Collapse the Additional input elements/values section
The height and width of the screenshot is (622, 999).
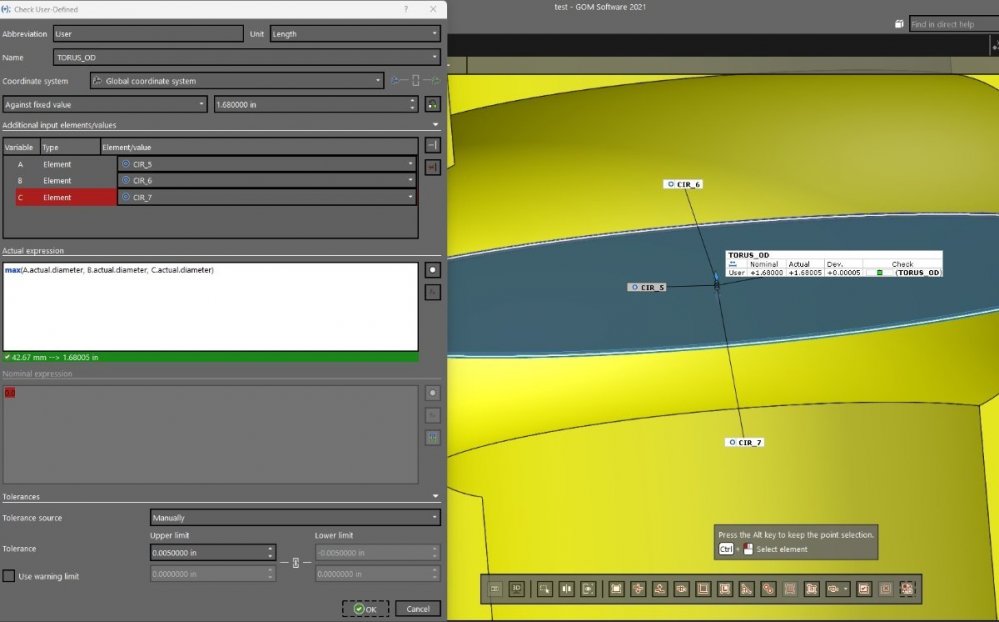(435, 125)
